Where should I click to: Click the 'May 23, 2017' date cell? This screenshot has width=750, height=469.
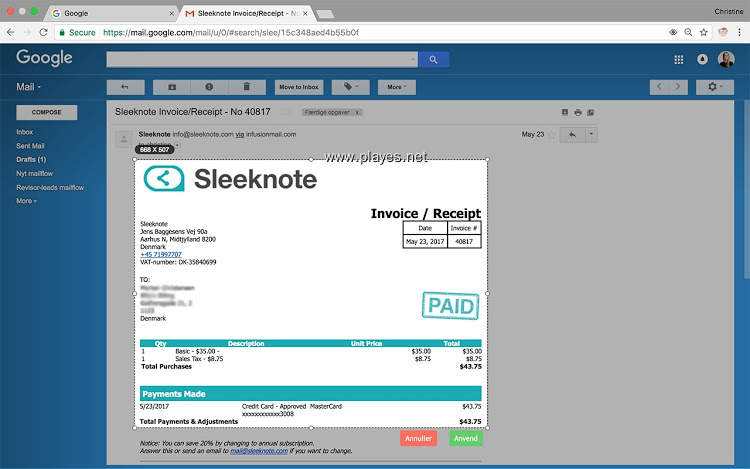pyautogui.click(x=425, y=241)
